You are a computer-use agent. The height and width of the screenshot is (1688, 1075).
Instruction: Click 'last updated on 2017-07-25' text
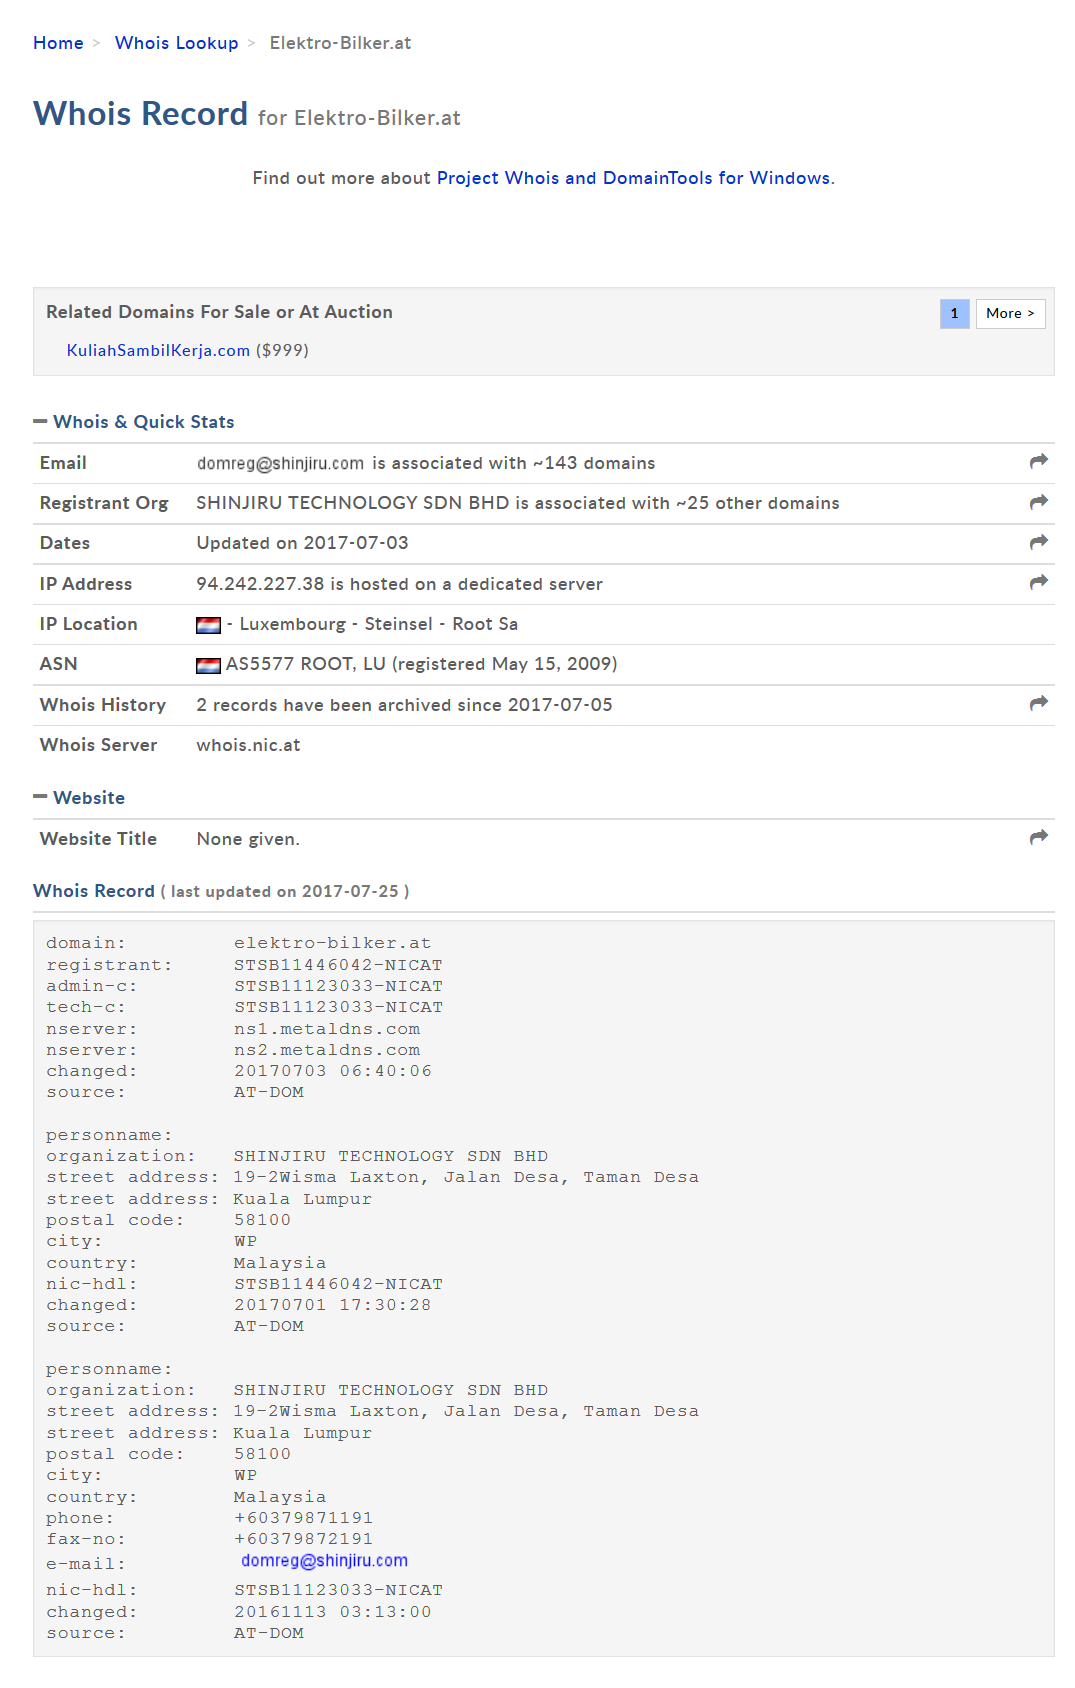(284, 892)
